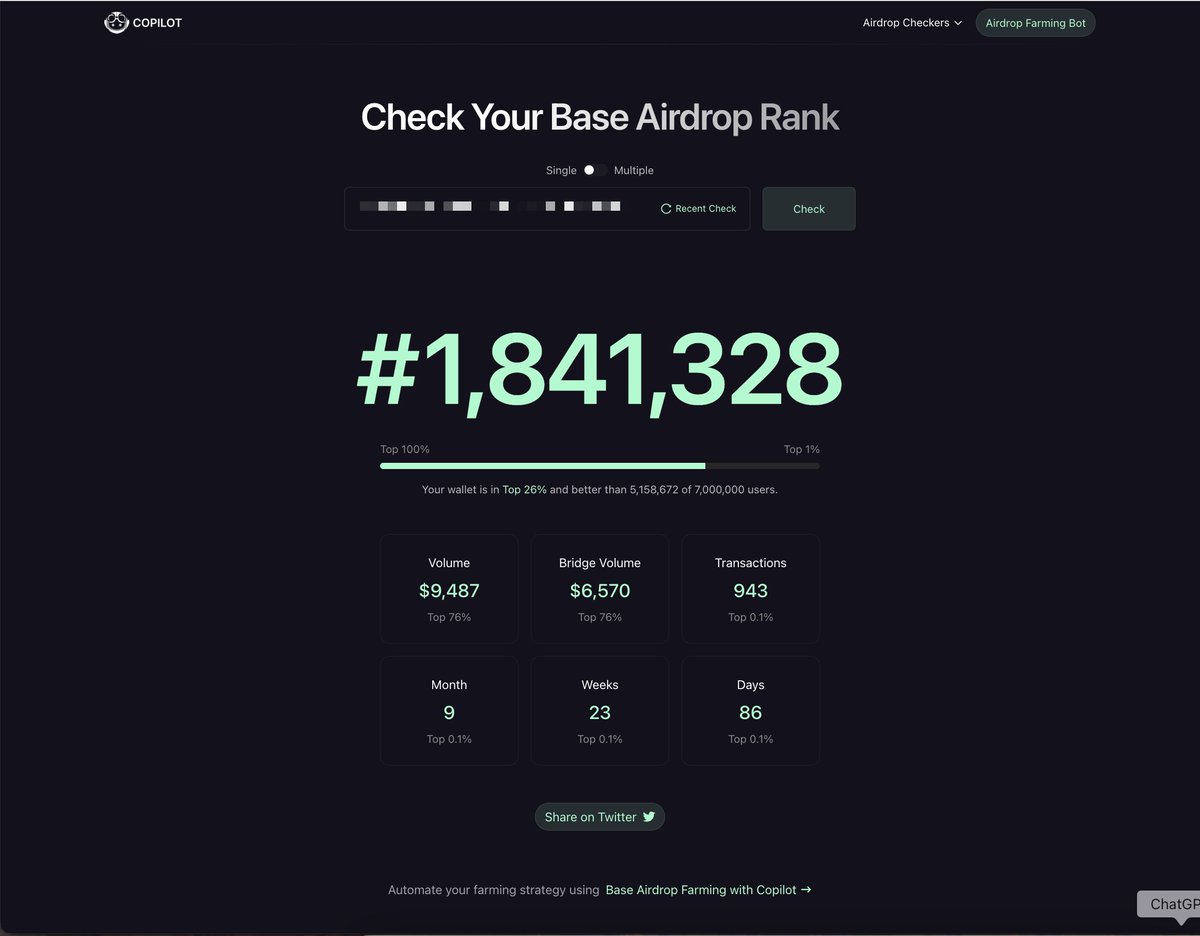Click the 'Top 26%' highlighted text
Screen dimensions: 1200x936
point(524,490)
